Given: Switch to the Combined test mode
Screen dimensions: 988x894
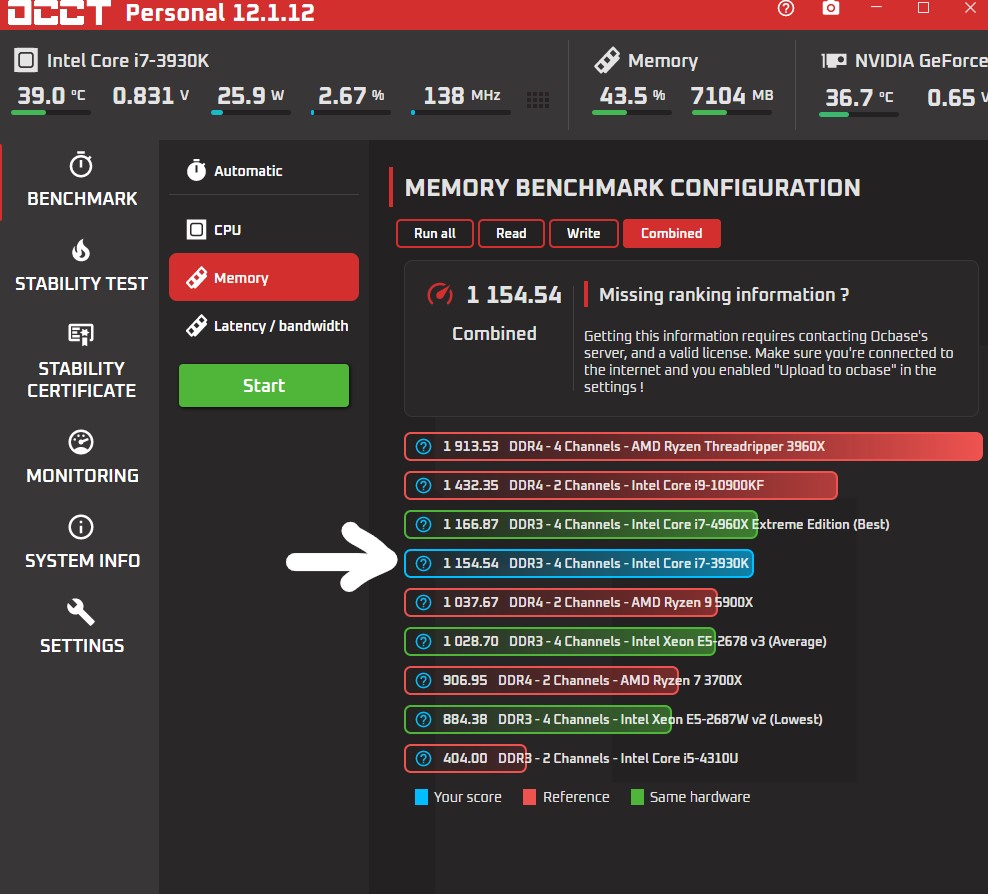Looking at the screenshot, I should (x=672, y=233).
